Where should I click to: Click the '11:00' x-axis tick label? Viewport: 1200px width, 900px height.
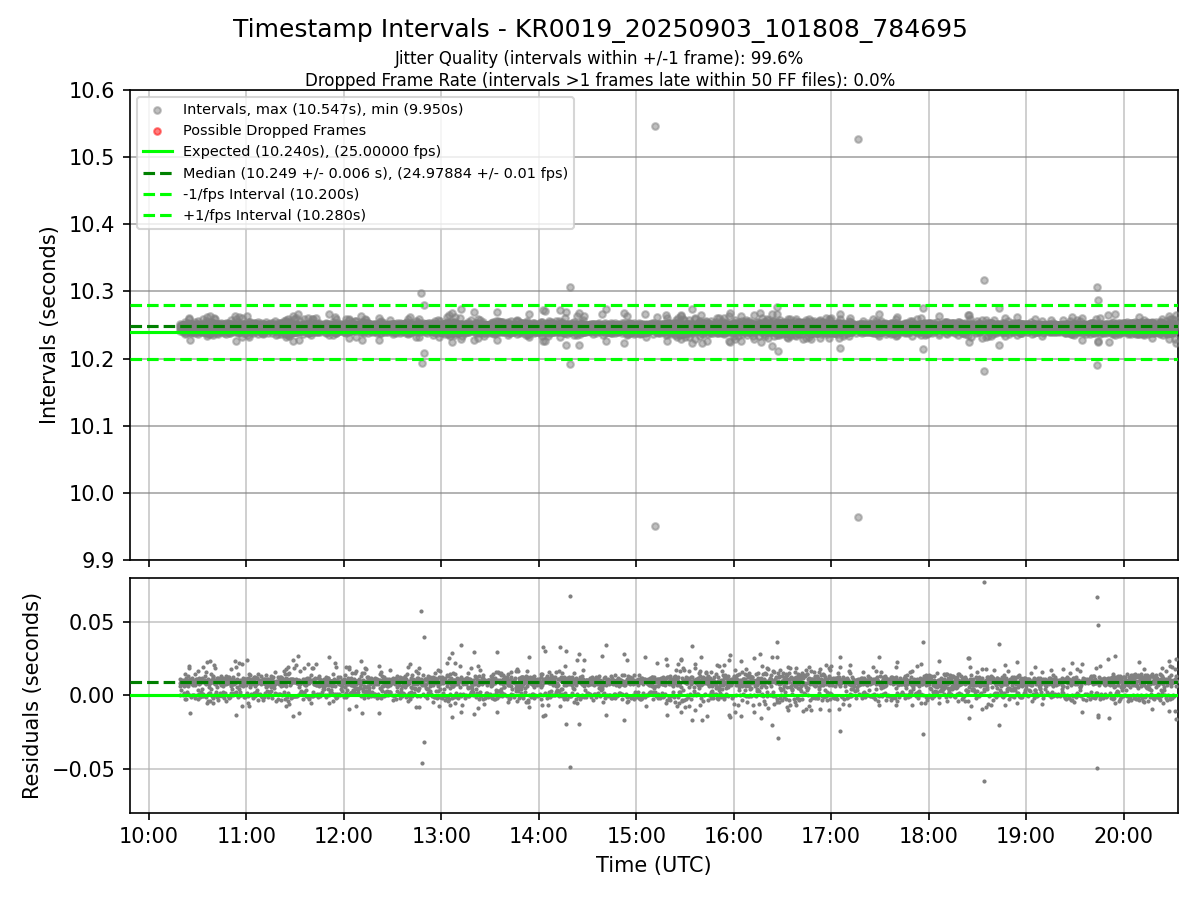246,835
